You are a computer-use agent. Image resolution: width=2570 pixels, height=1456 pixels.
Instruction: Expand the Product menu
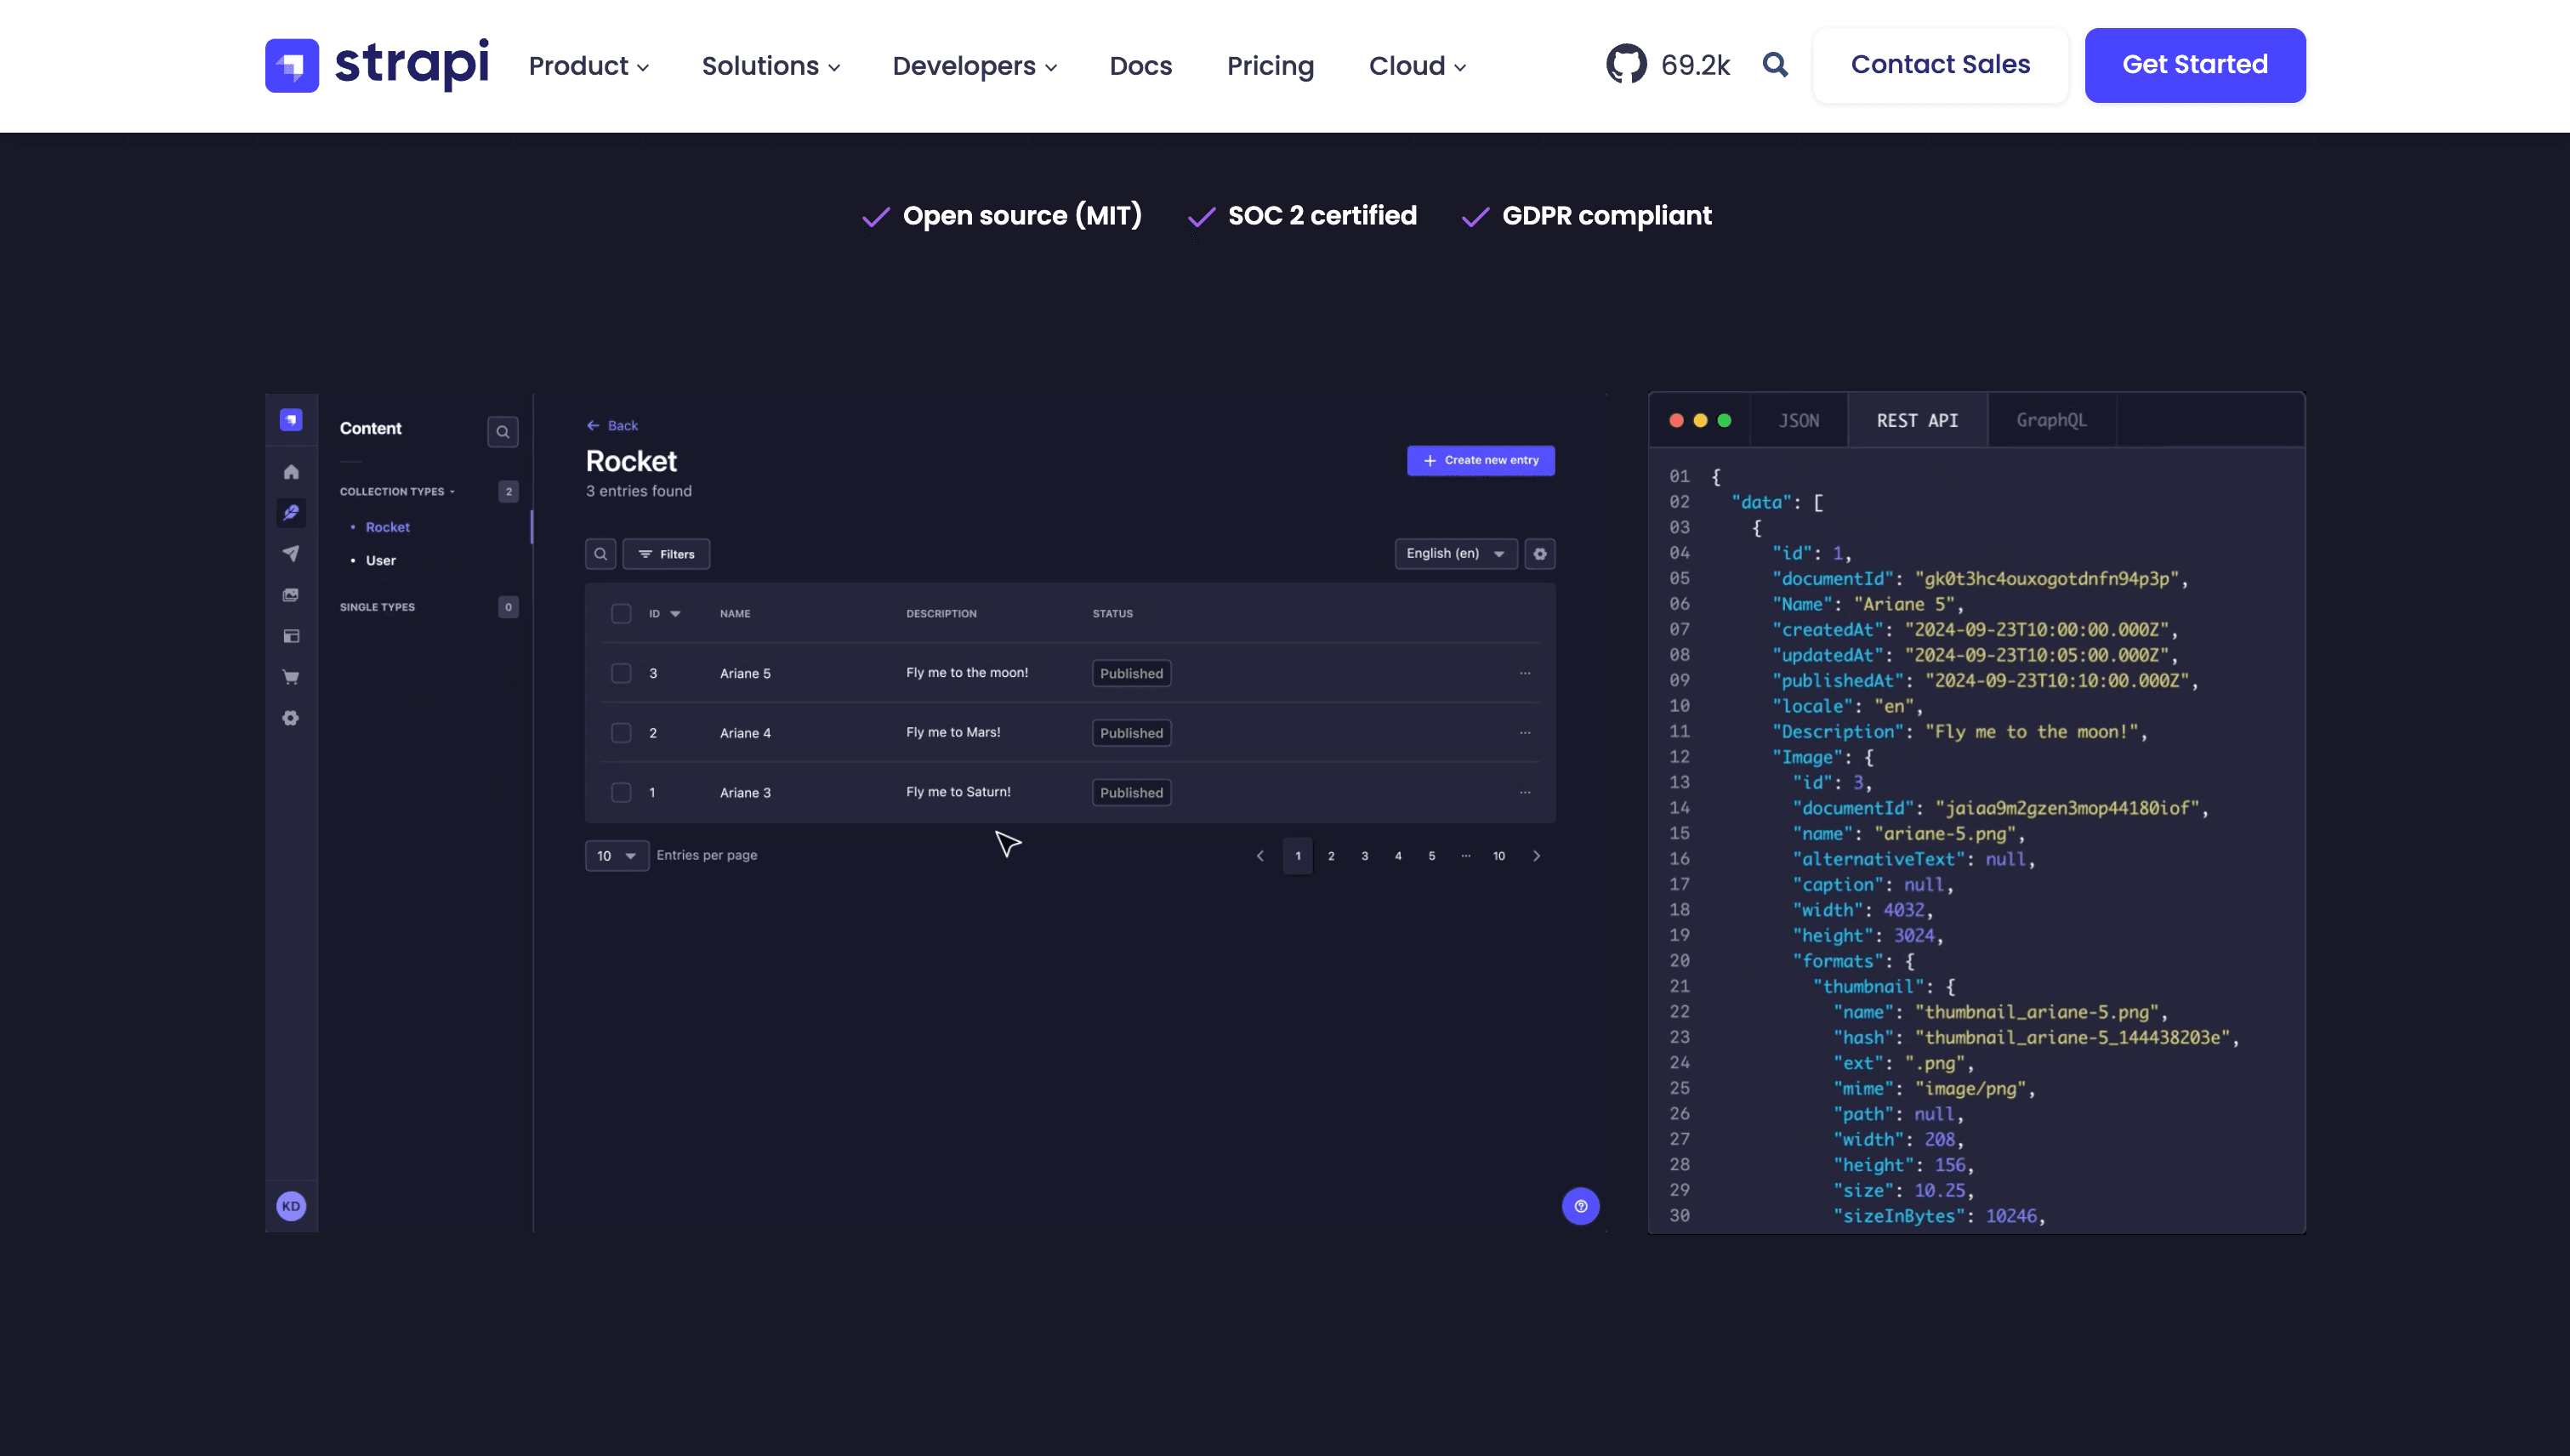click(588, 66)
